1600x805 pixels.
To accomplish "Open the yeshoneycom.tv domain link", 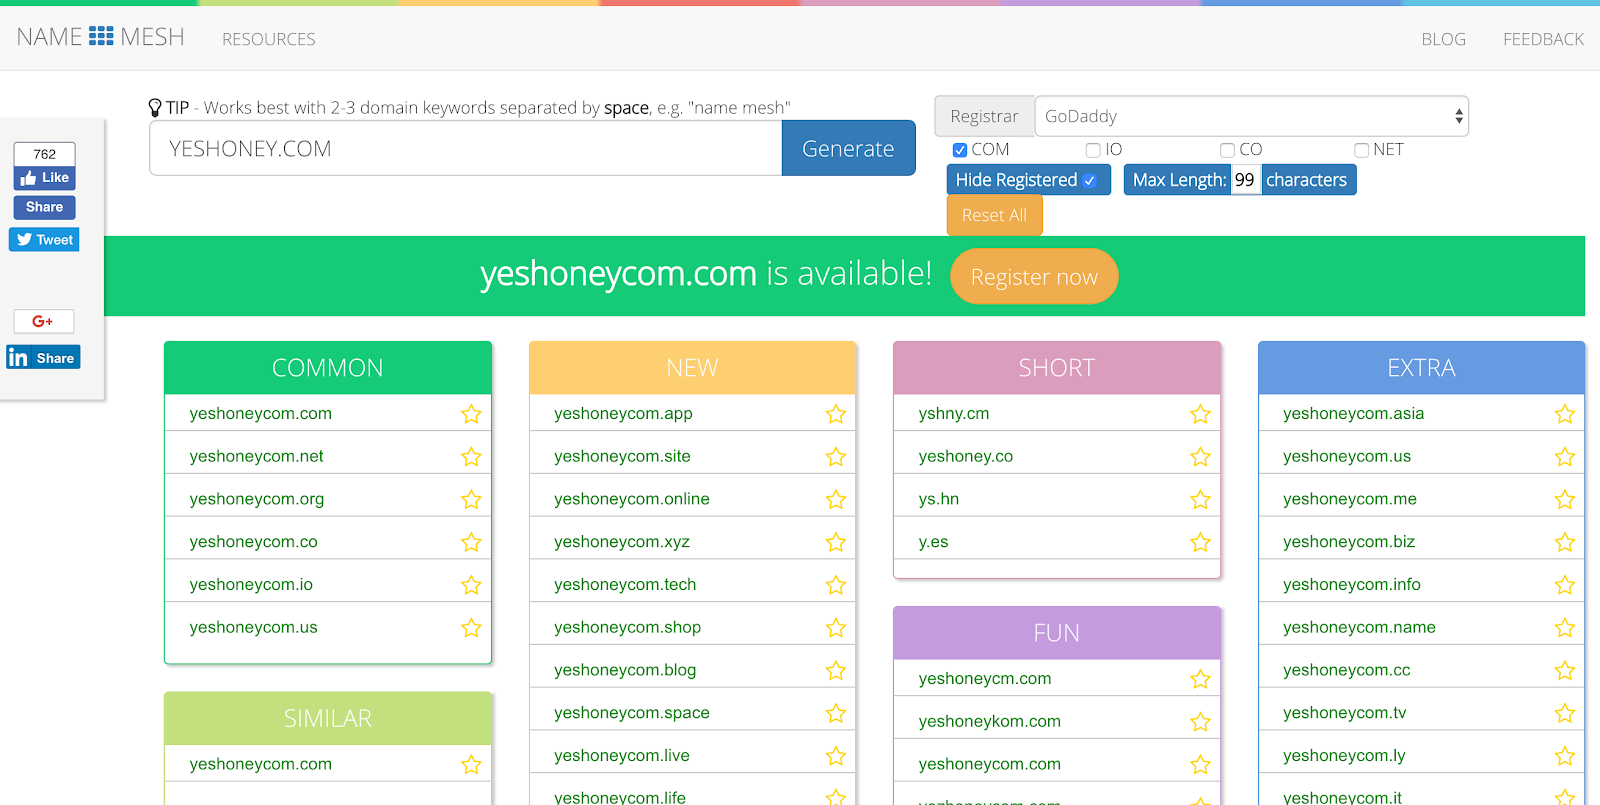I will (x=1345, y=713).
